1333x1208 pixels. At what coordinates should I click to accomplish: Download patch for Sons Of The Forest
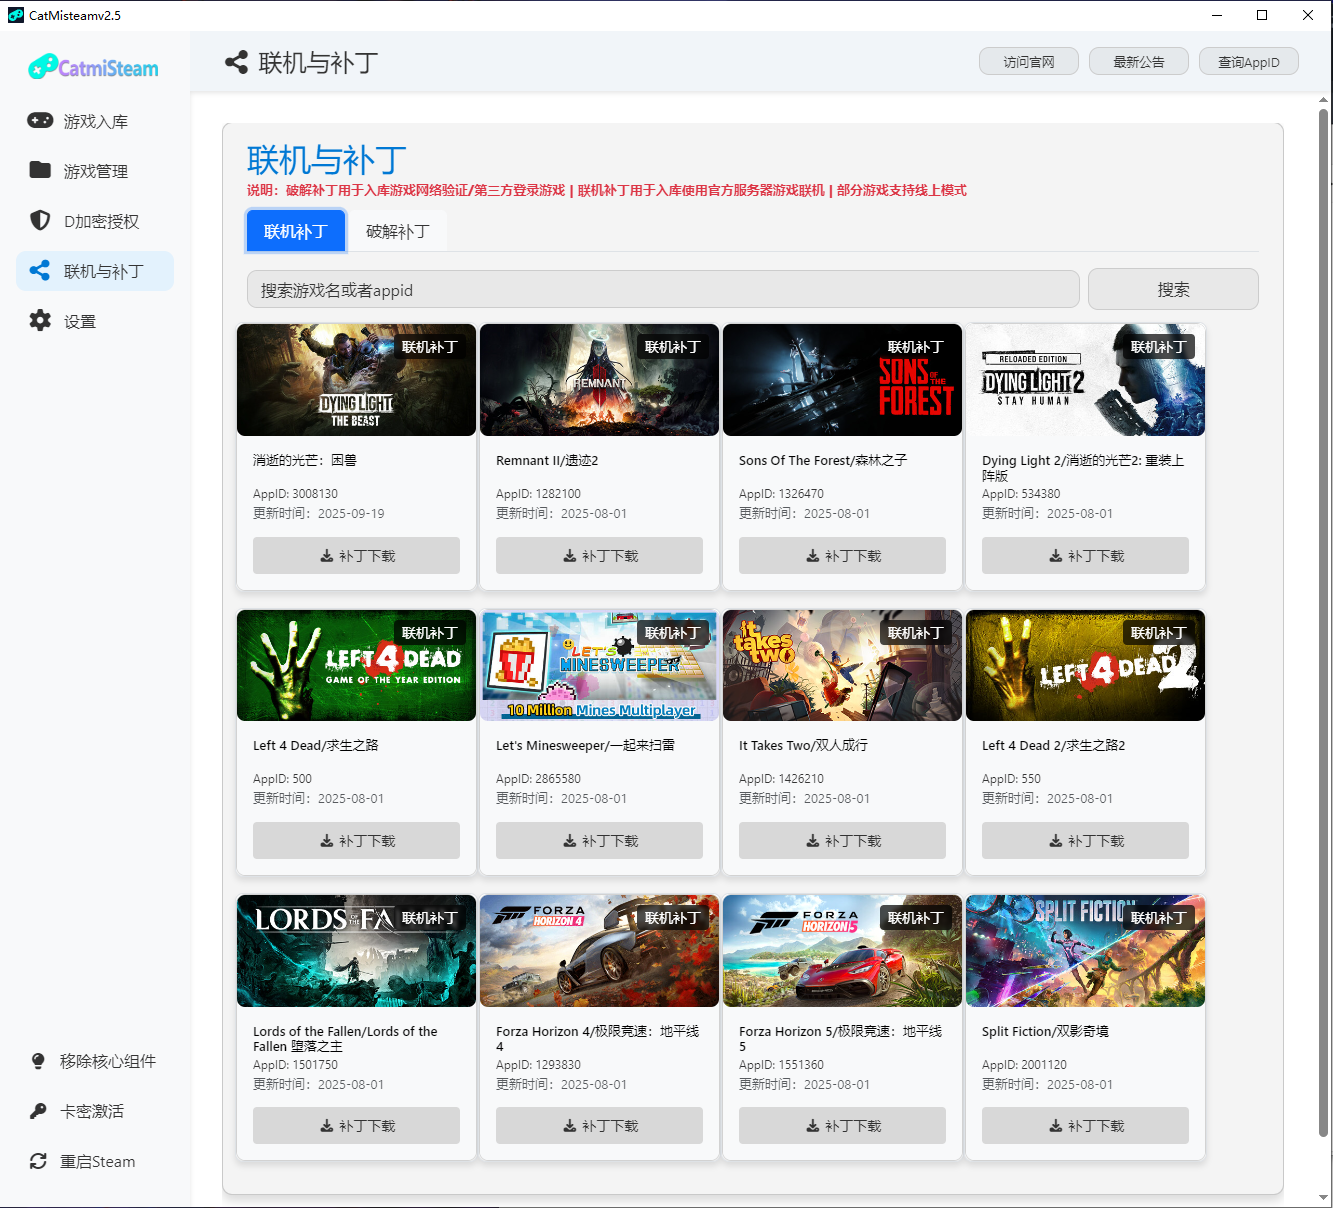coord(842,555)
